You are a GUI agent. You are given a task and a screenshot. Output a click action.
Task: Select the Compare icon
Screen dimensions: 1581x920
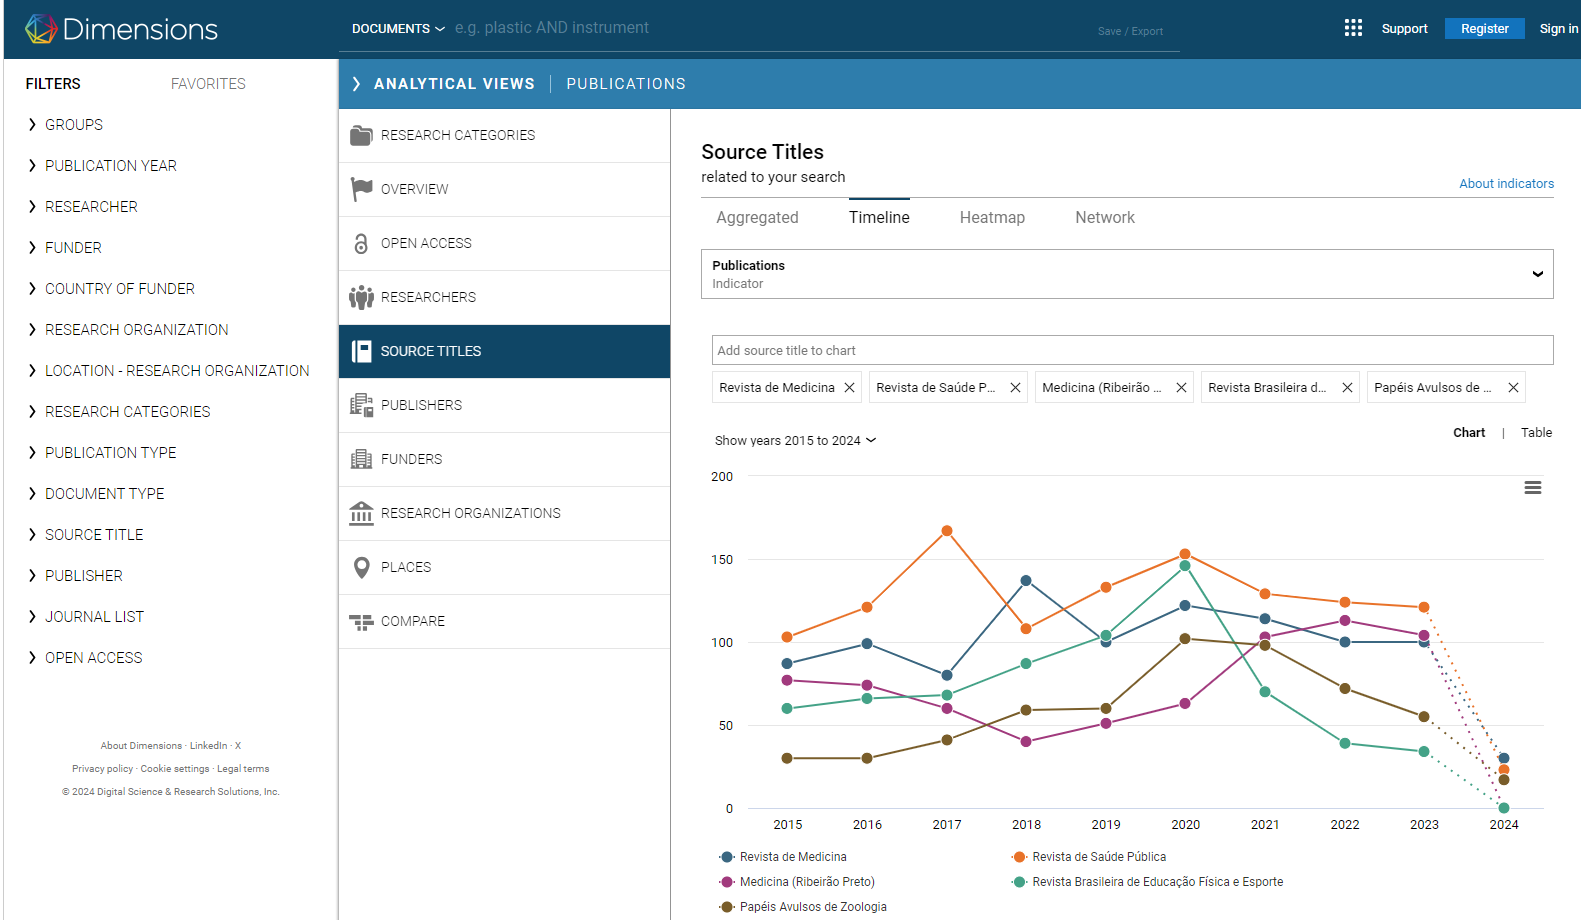tap(361, 621)
